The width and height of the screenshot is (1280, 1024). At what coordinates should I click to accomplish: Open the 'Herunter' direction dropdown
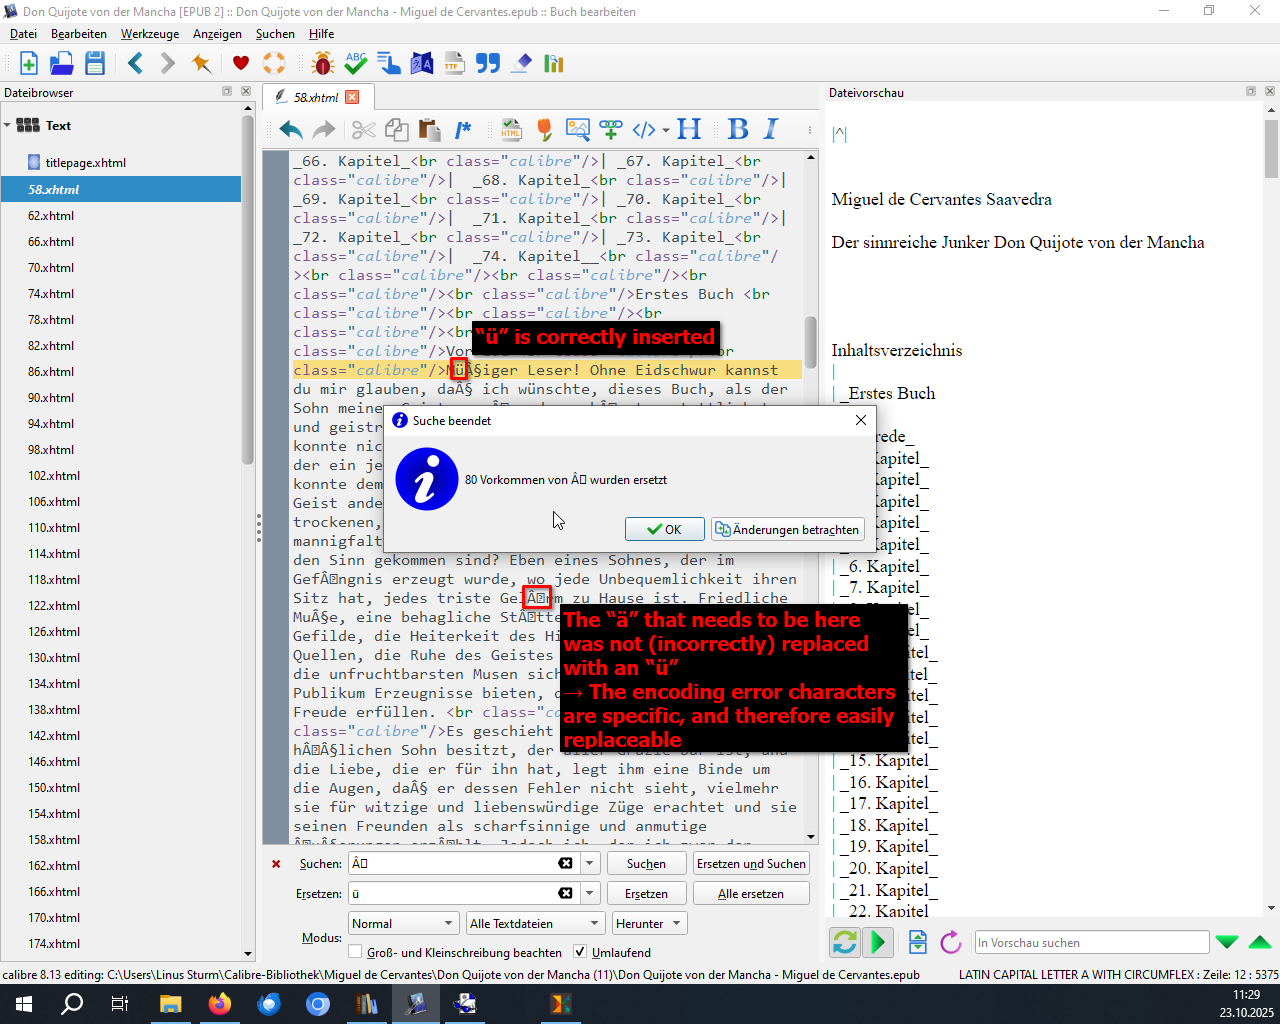(x=648, y=924)
